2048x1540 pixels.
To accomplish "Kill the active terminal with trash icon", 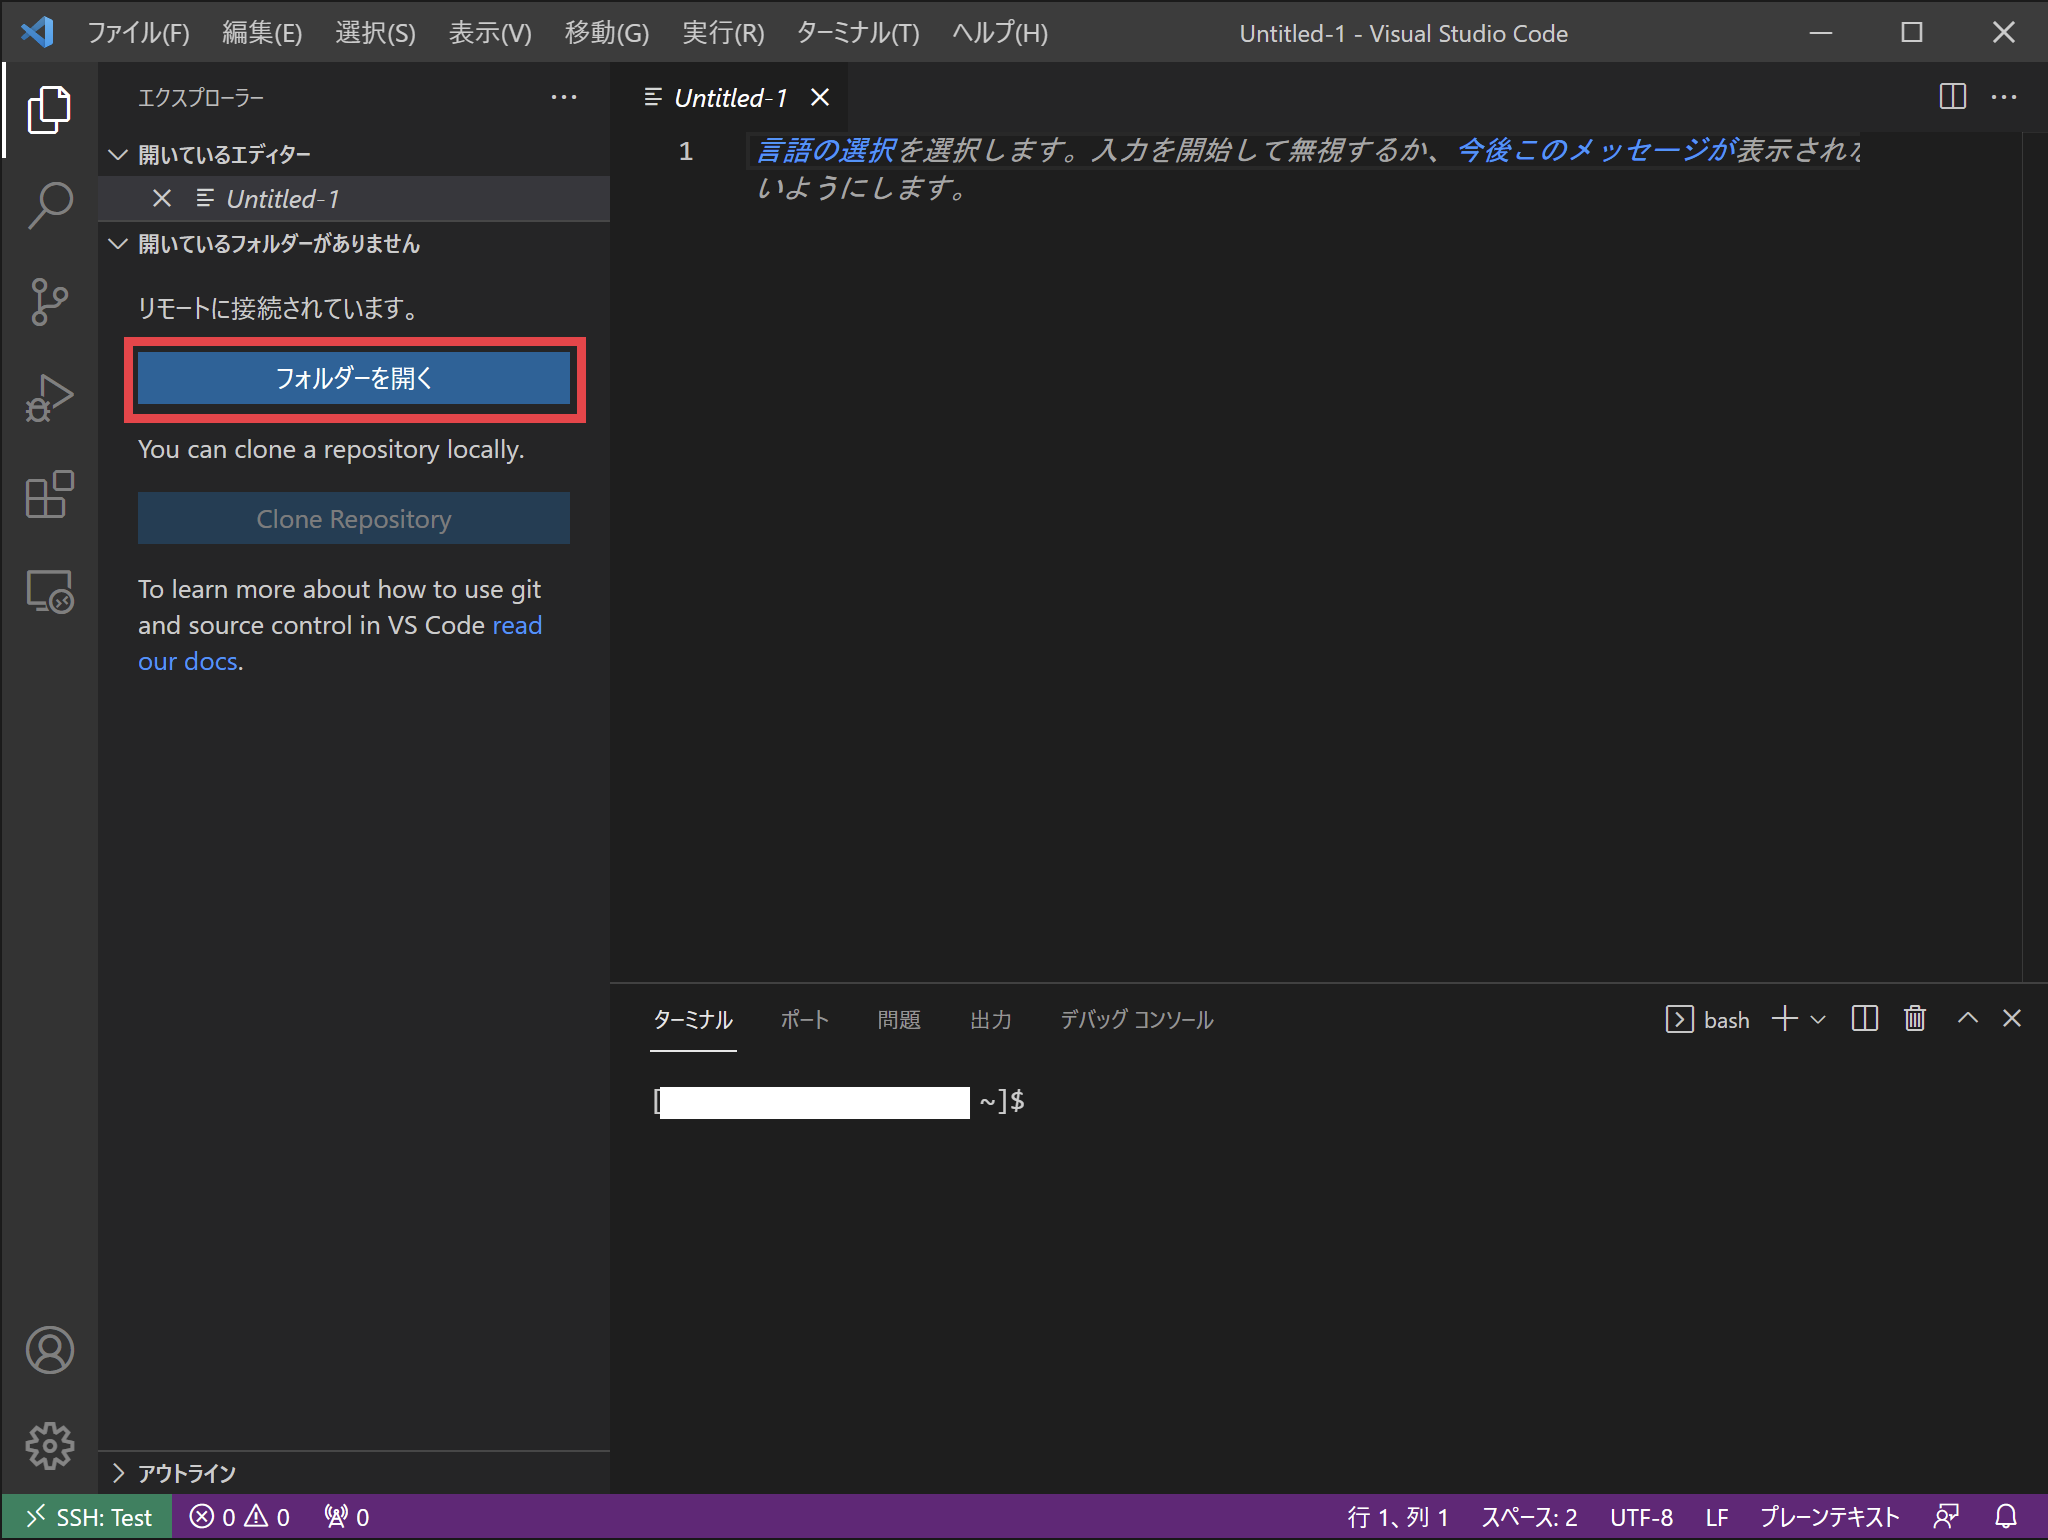I will tap(1915, 1019).
